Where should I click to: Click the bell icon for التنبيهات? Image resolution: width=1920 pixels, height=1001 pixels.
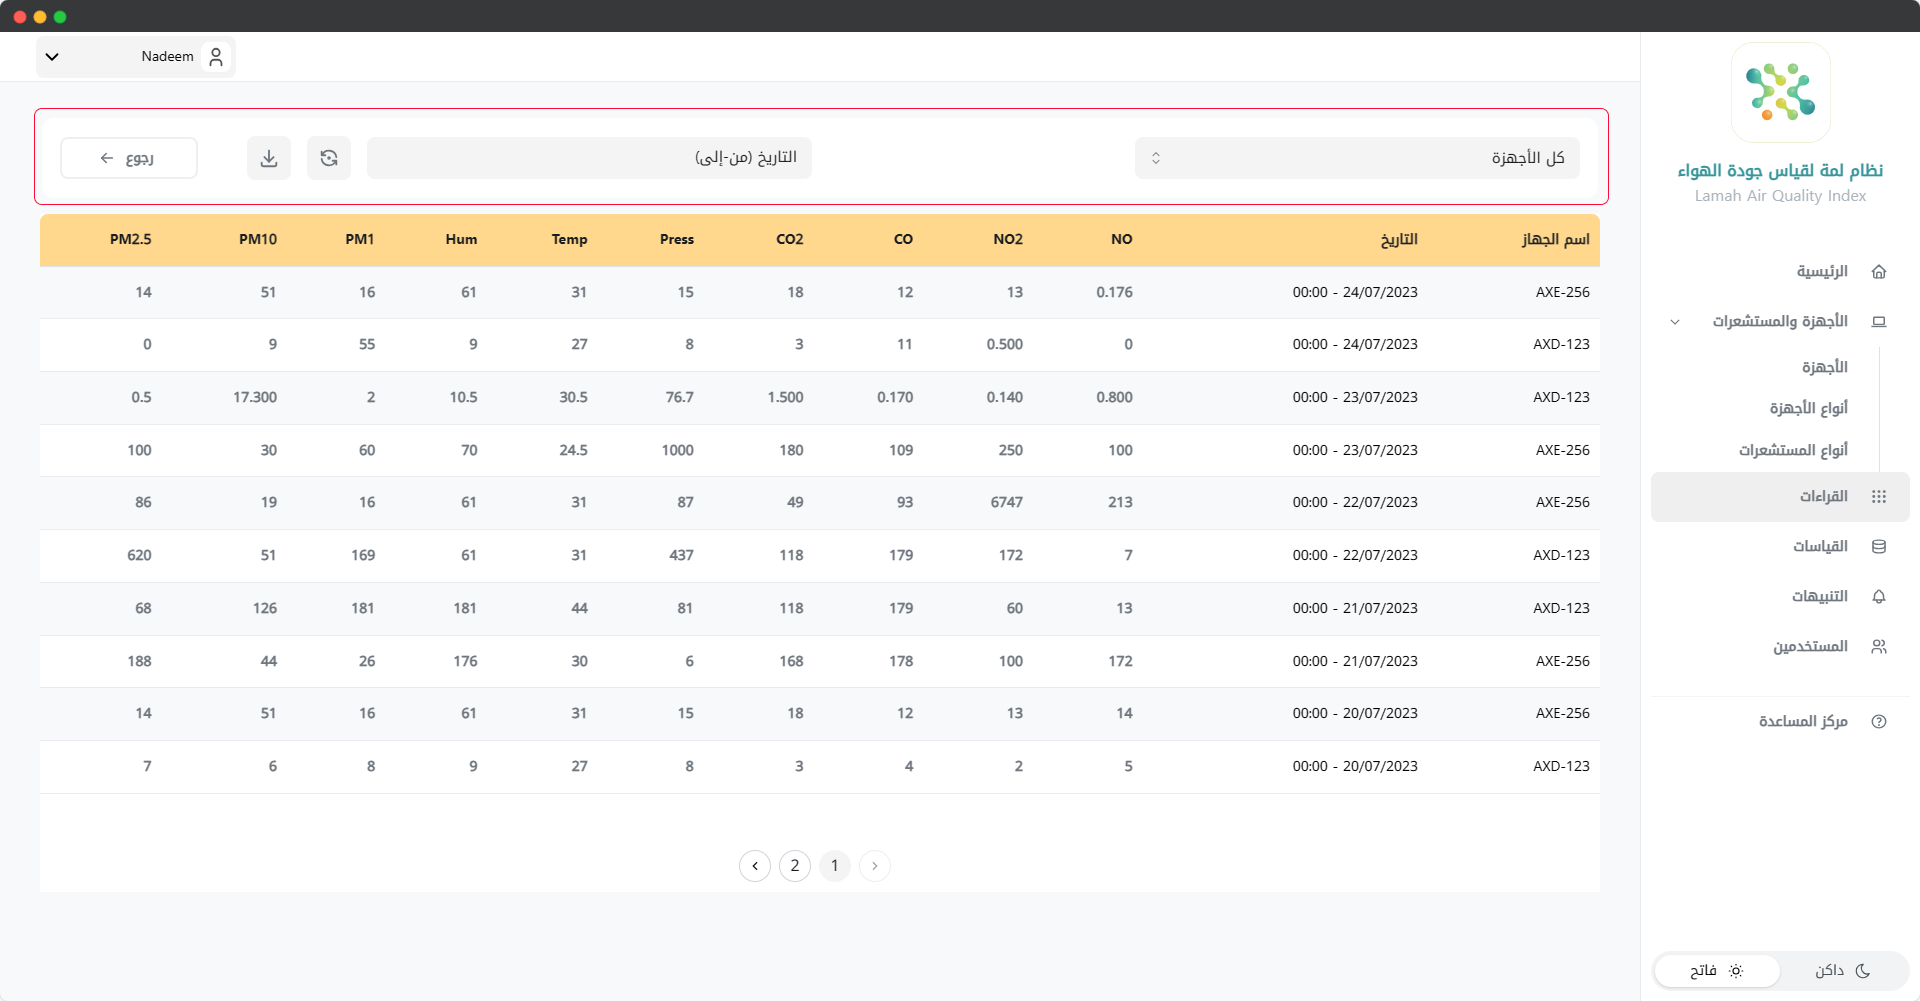[1879, 597]
